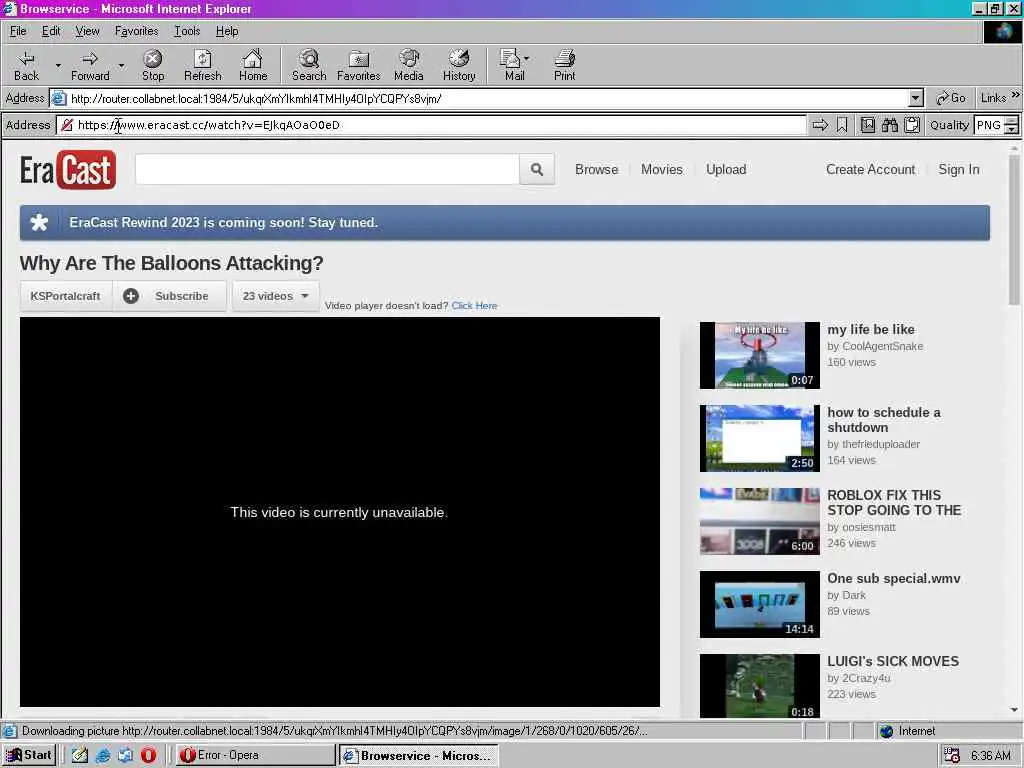The width and height of the screenshot is (1024, 768).
Task: Open the Back history dropdown arrow
Action: [x=57, y=65]
